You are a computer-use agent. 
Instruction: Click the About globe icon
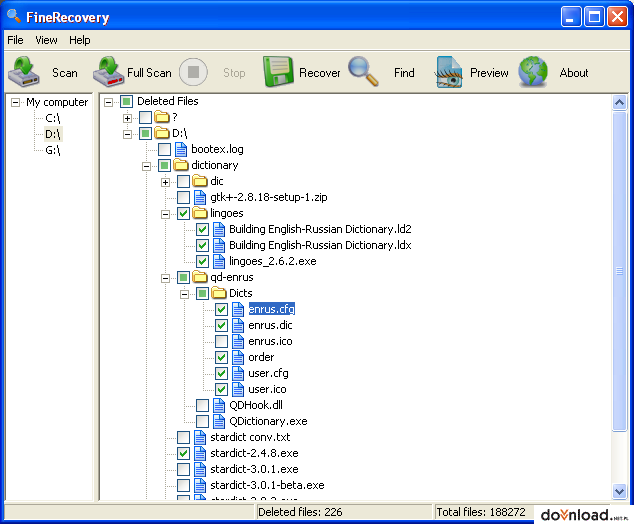coord(533,72)
